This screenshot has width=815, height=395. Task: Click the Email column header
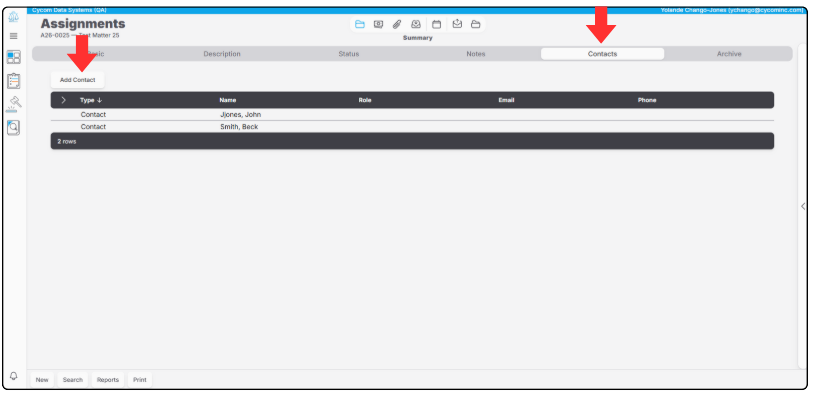click(506, 100)
